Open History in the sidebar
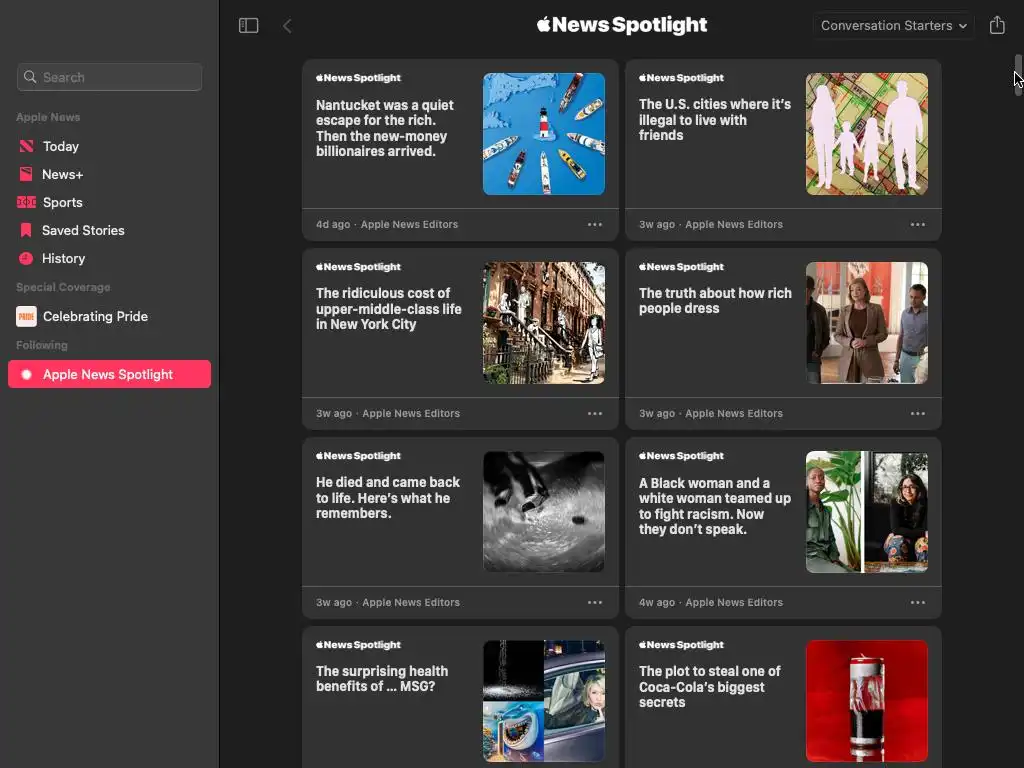The height and width of the screenshot is (768, 1024). [x=110, y=259]
